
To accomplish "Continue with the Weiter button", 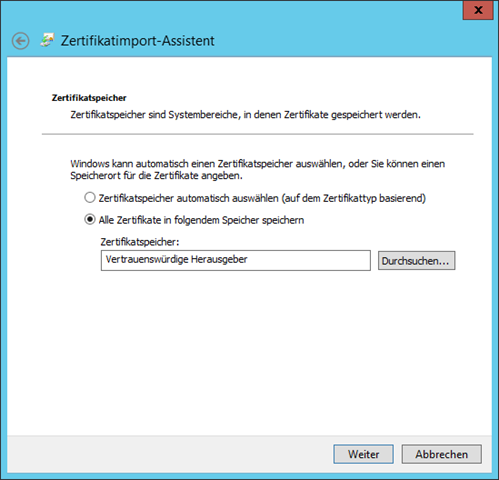I will pos(363,454).
